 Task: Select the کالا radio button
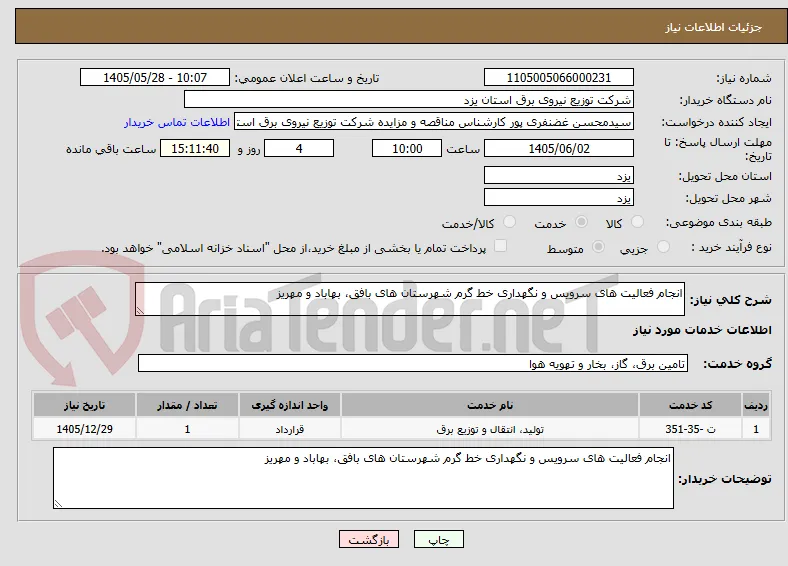637,222
